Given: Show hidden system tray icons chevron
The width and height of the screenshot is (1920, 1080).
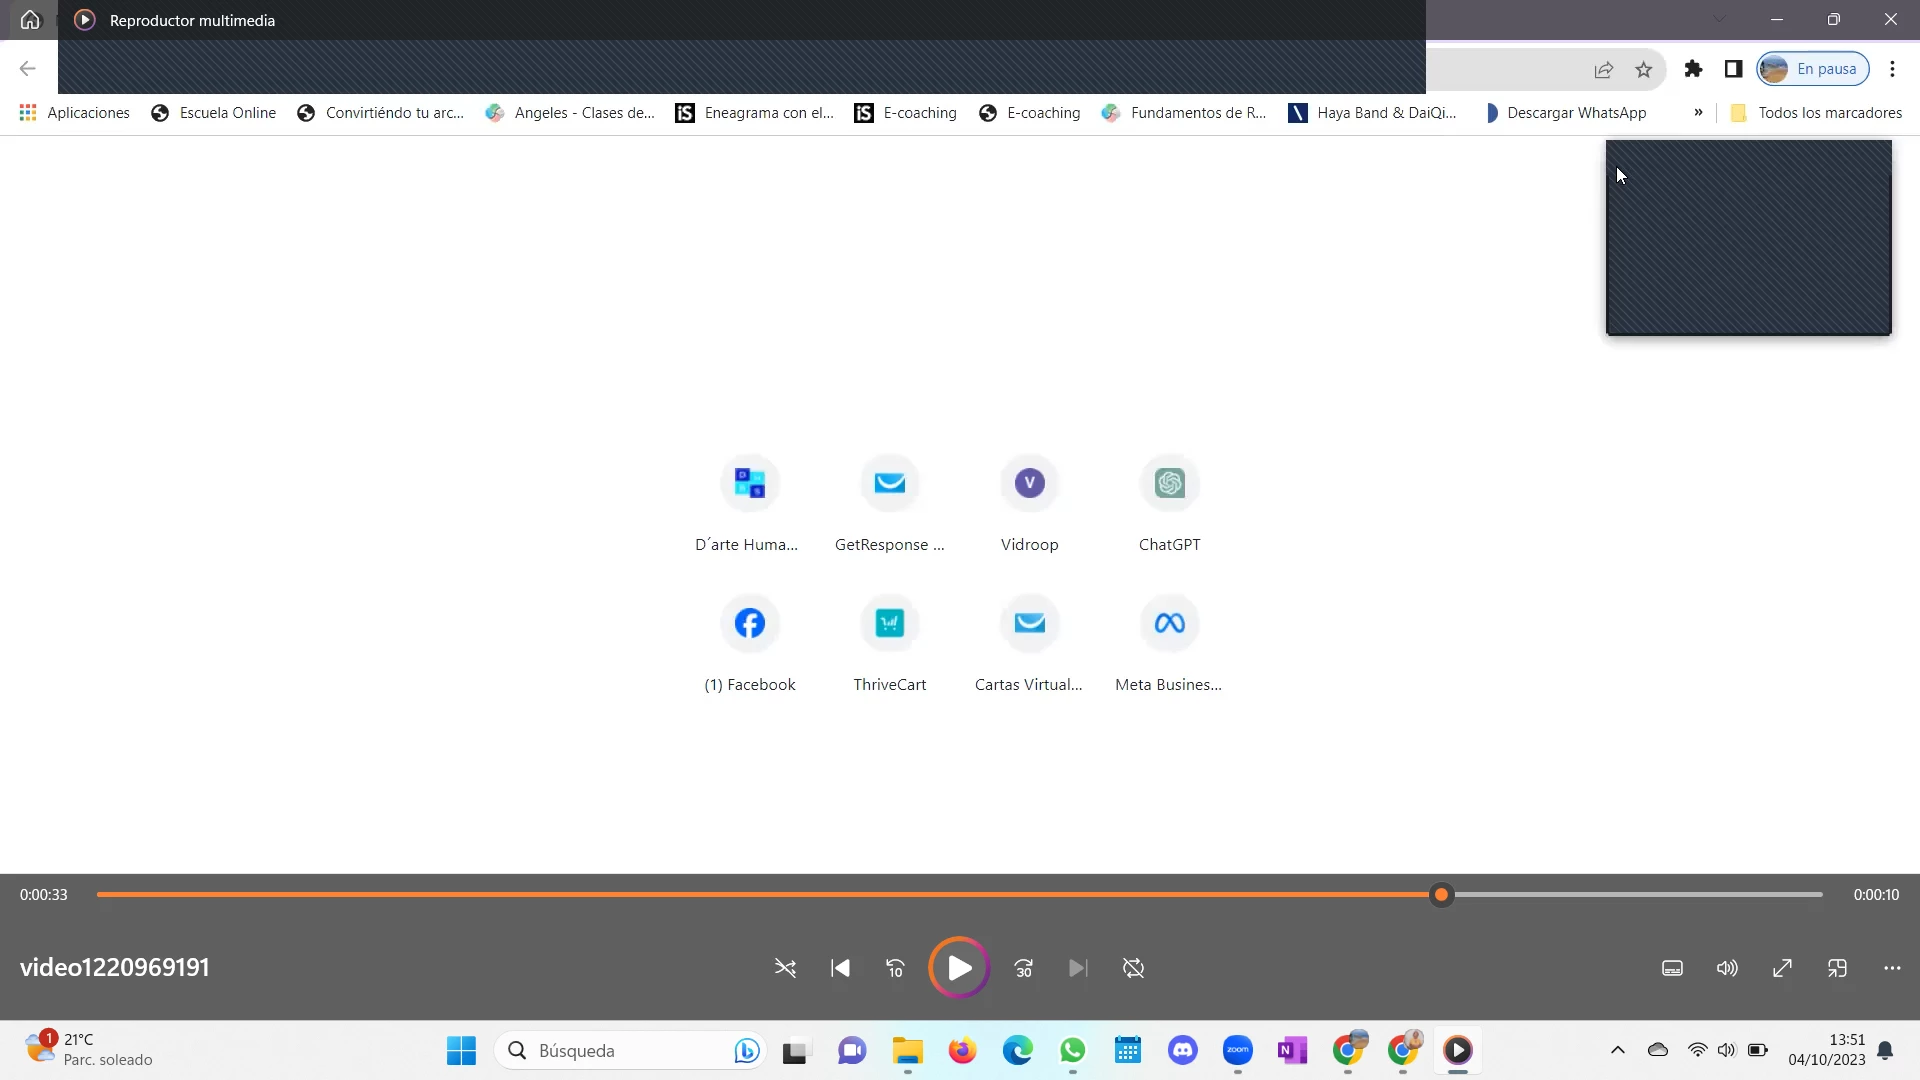Looking at the screenshot, I should click(1617, 1050).
